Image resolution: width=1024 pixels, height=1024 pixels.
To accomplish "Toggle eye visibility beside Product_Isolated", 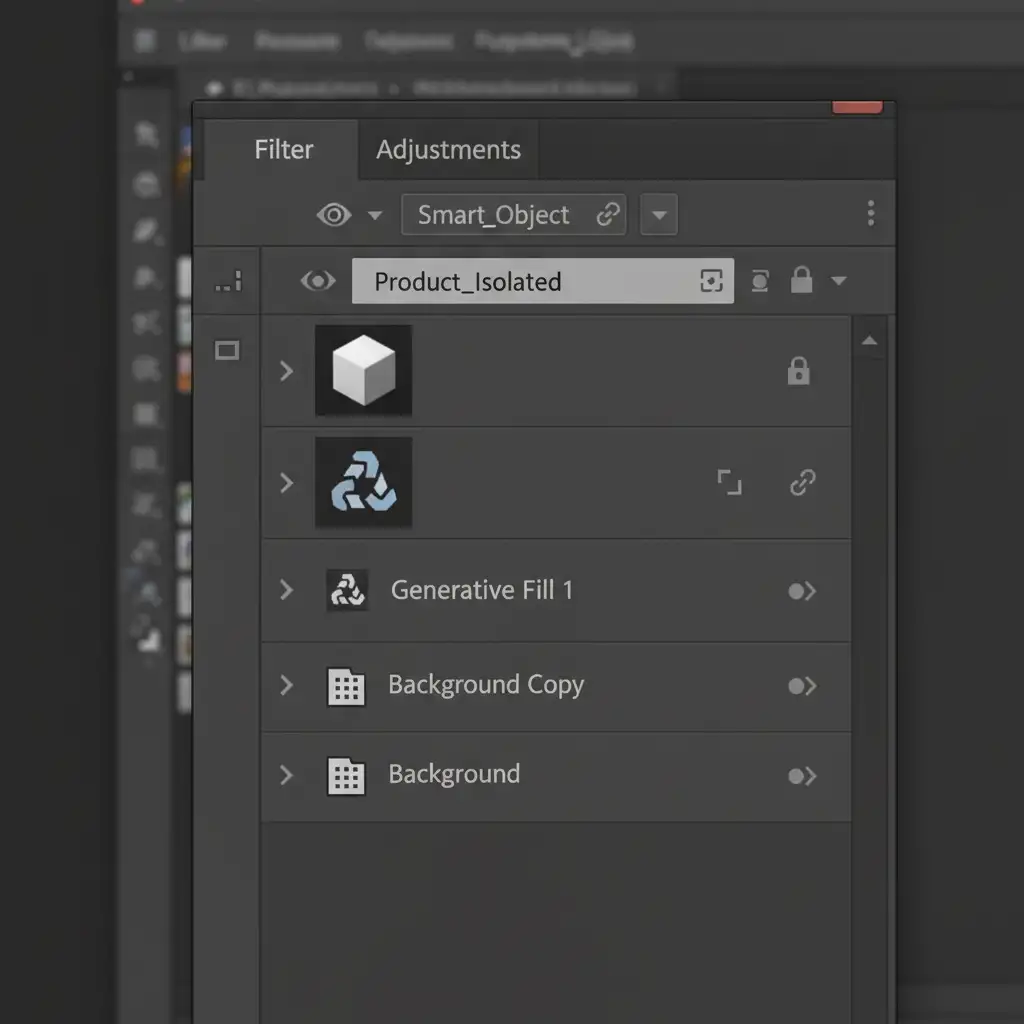I will click(x=318, y=281).
